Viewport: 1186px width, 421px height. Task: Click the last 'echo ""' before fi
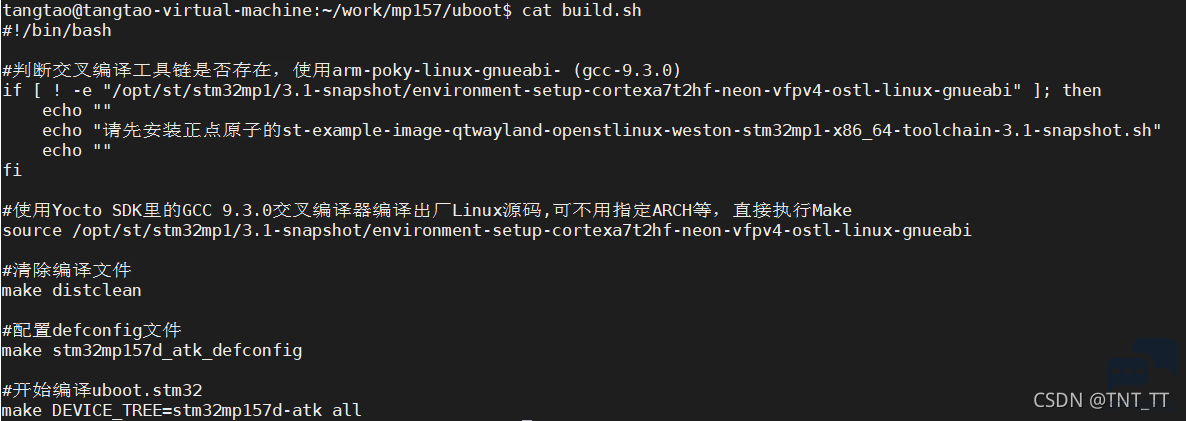click(76, 150)
